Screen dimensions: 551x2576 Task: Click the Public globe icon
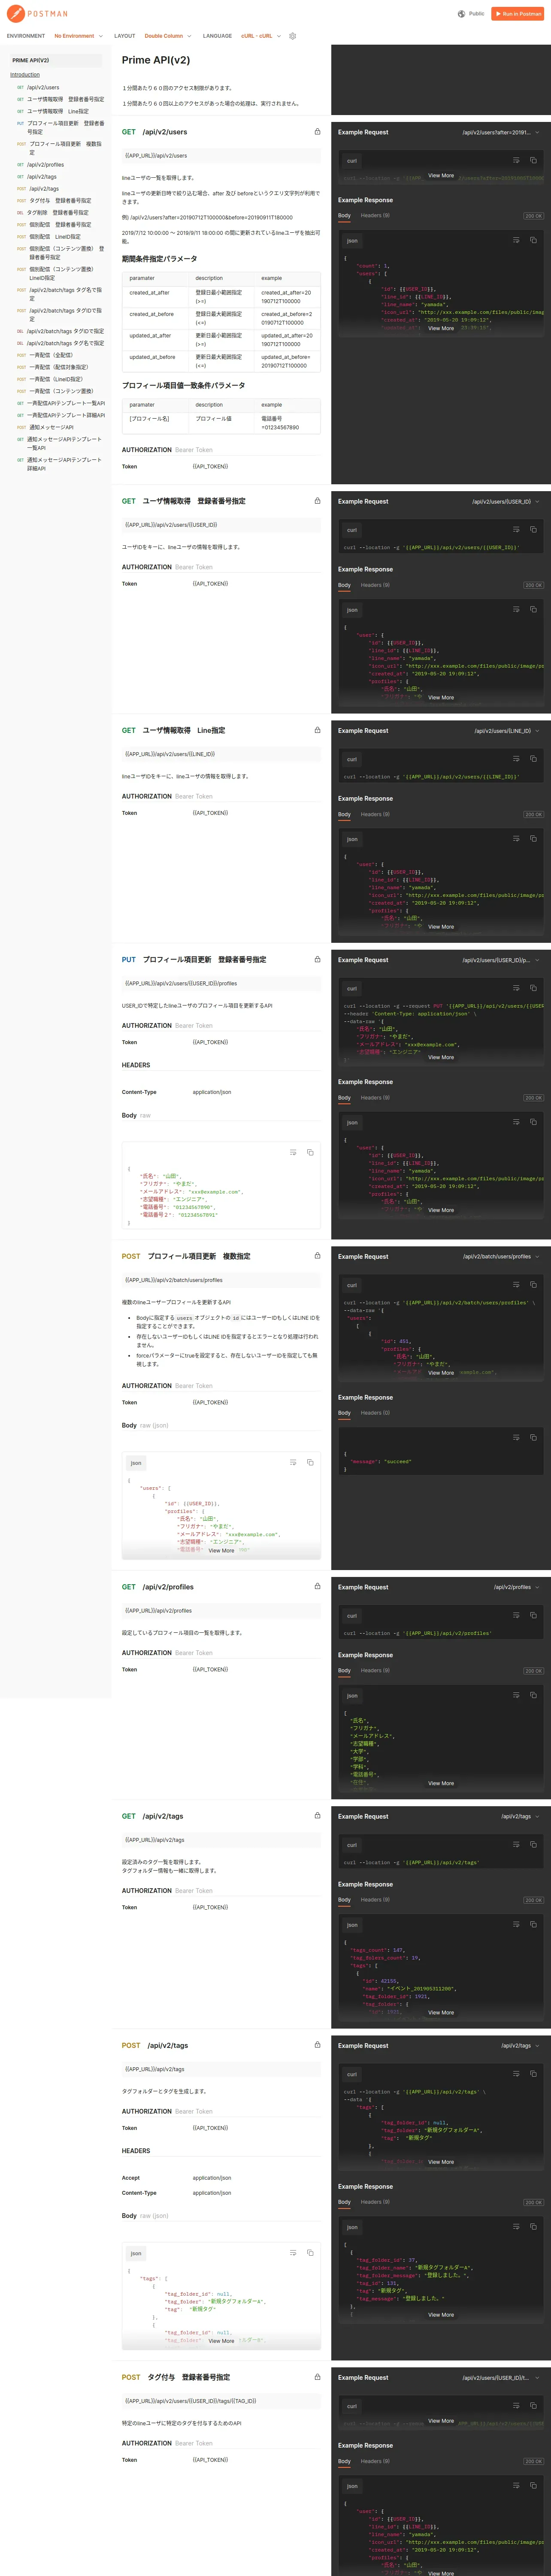point(461,14)
